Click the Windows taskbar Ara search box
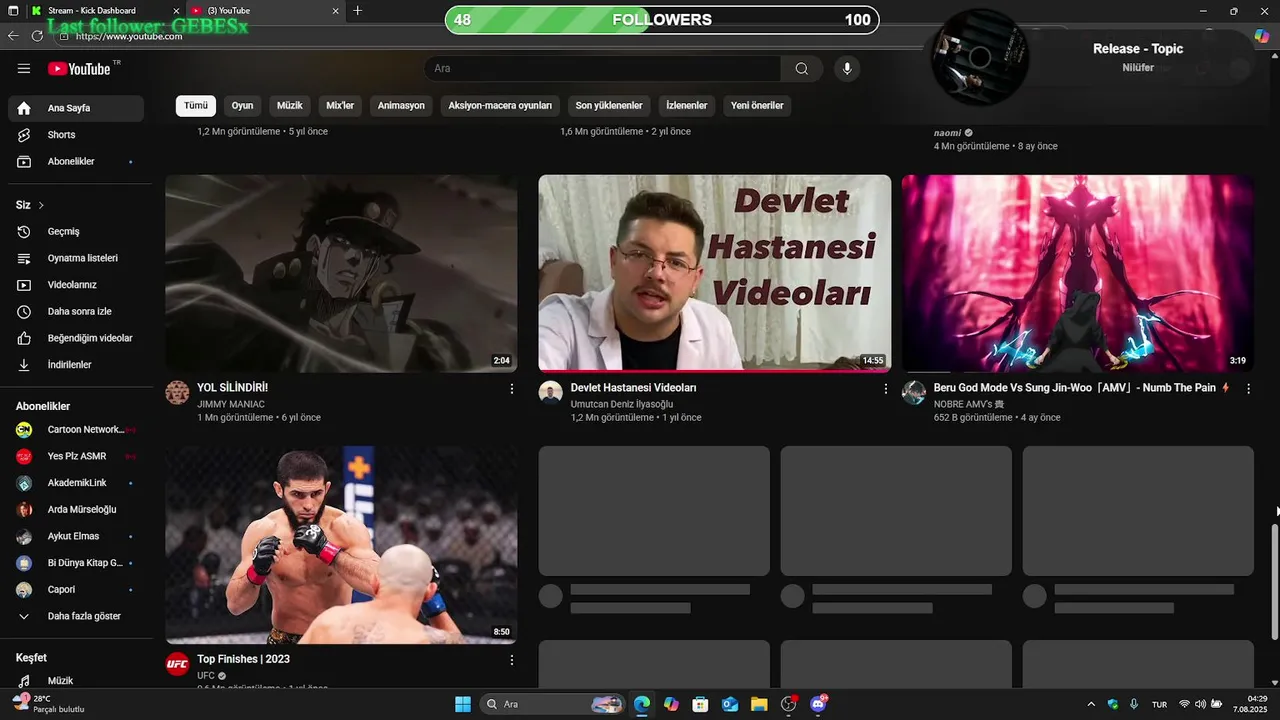 tap(552, 704)
